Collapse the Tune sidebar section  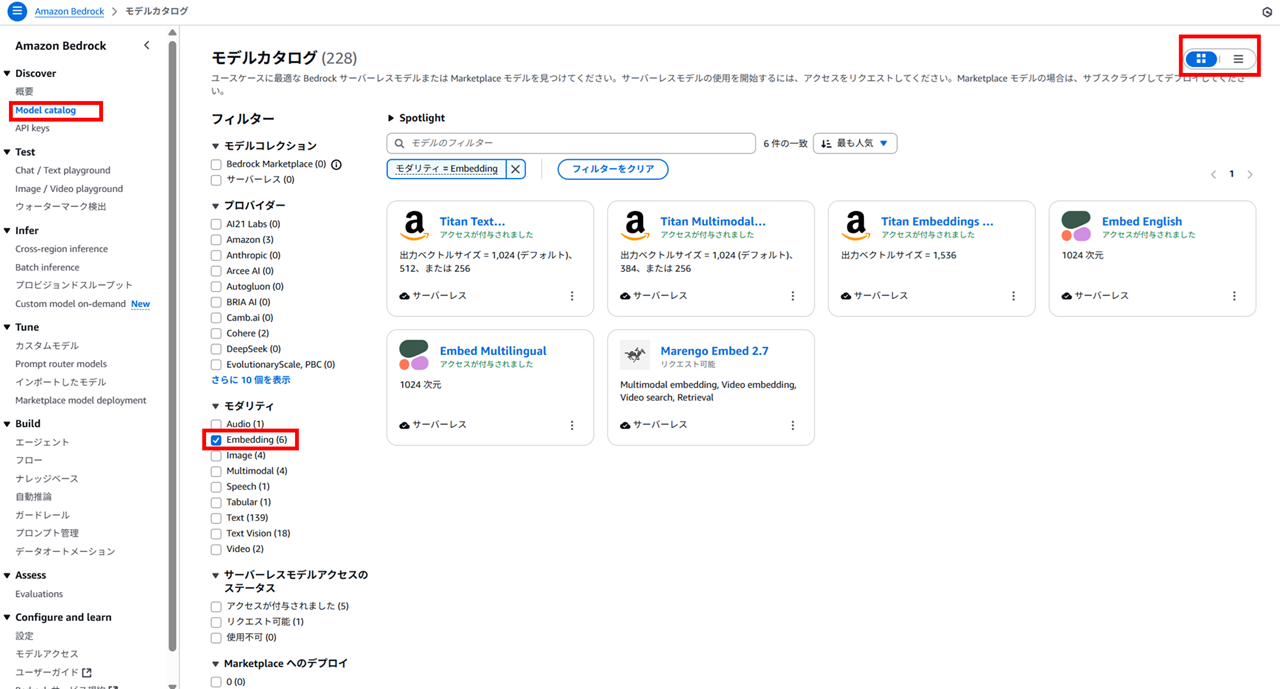(x=7, y=327)
